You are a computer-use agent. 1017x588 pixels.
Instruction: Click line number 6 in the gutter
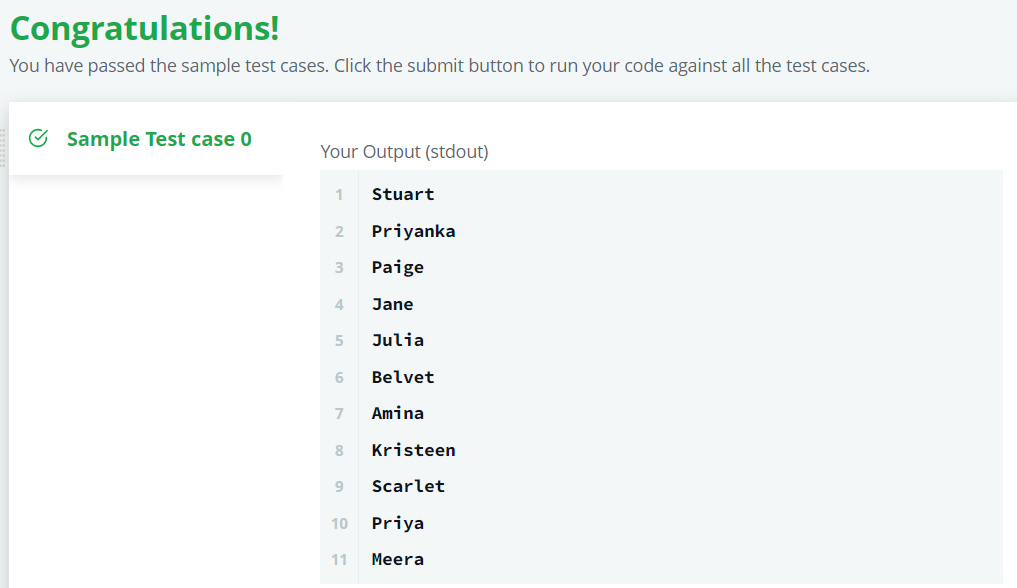tap(339, 377)
